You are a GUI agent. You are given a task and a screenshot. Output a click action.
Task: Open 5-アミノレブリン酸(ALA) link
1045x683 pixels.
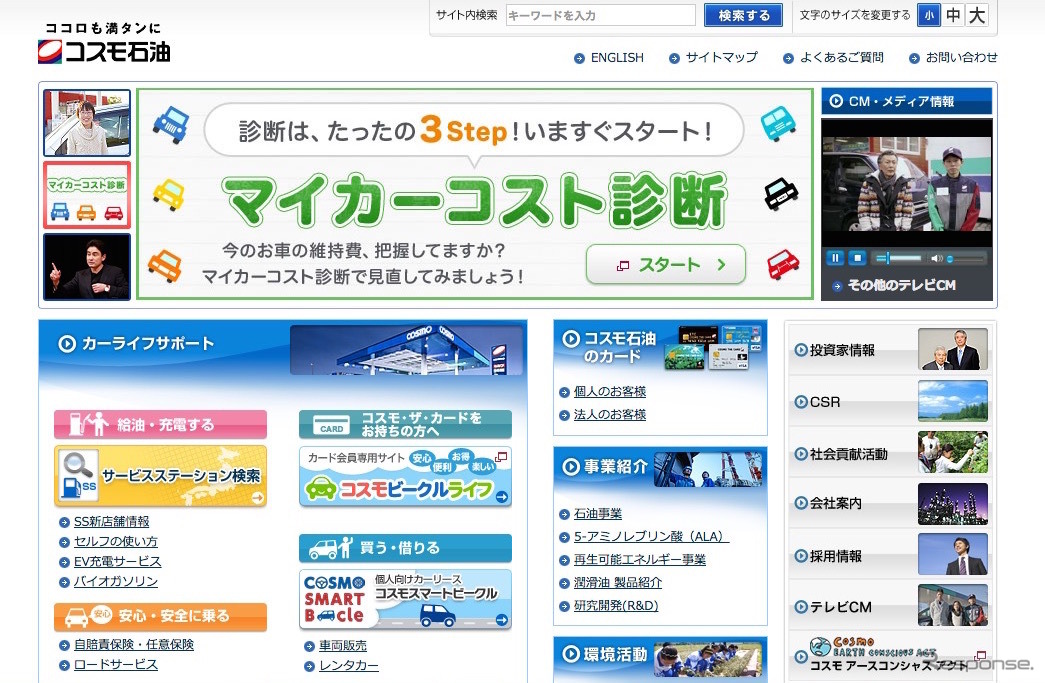tap(651, 537)
